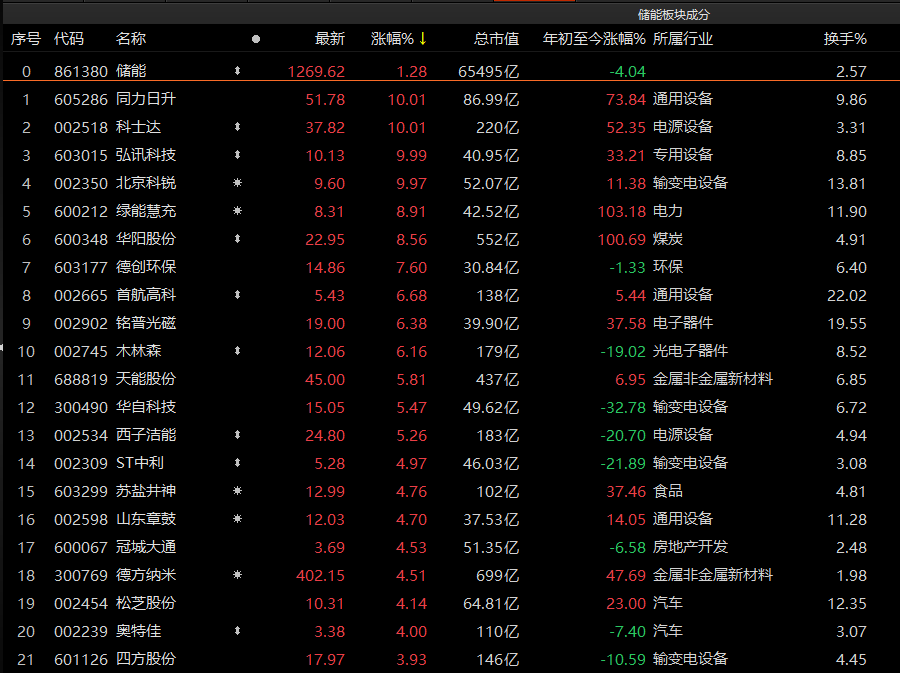Click the circle marker icon in the header

point(256,39)
